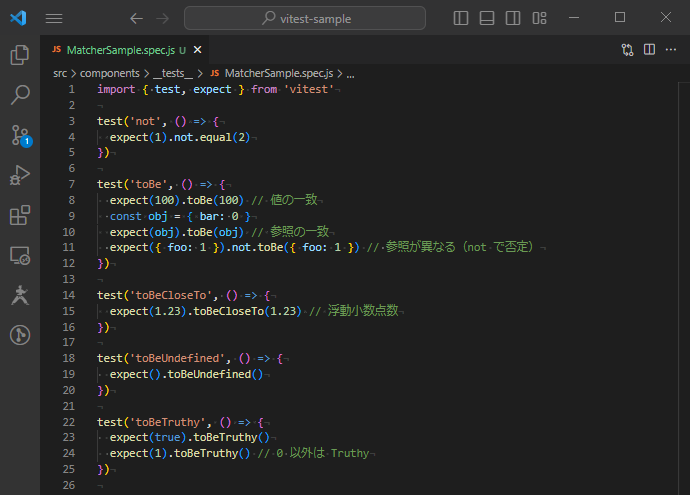Click the components breadcrumb segment
The height and width of the screenshot is (495, 690).
pos(110,73)
